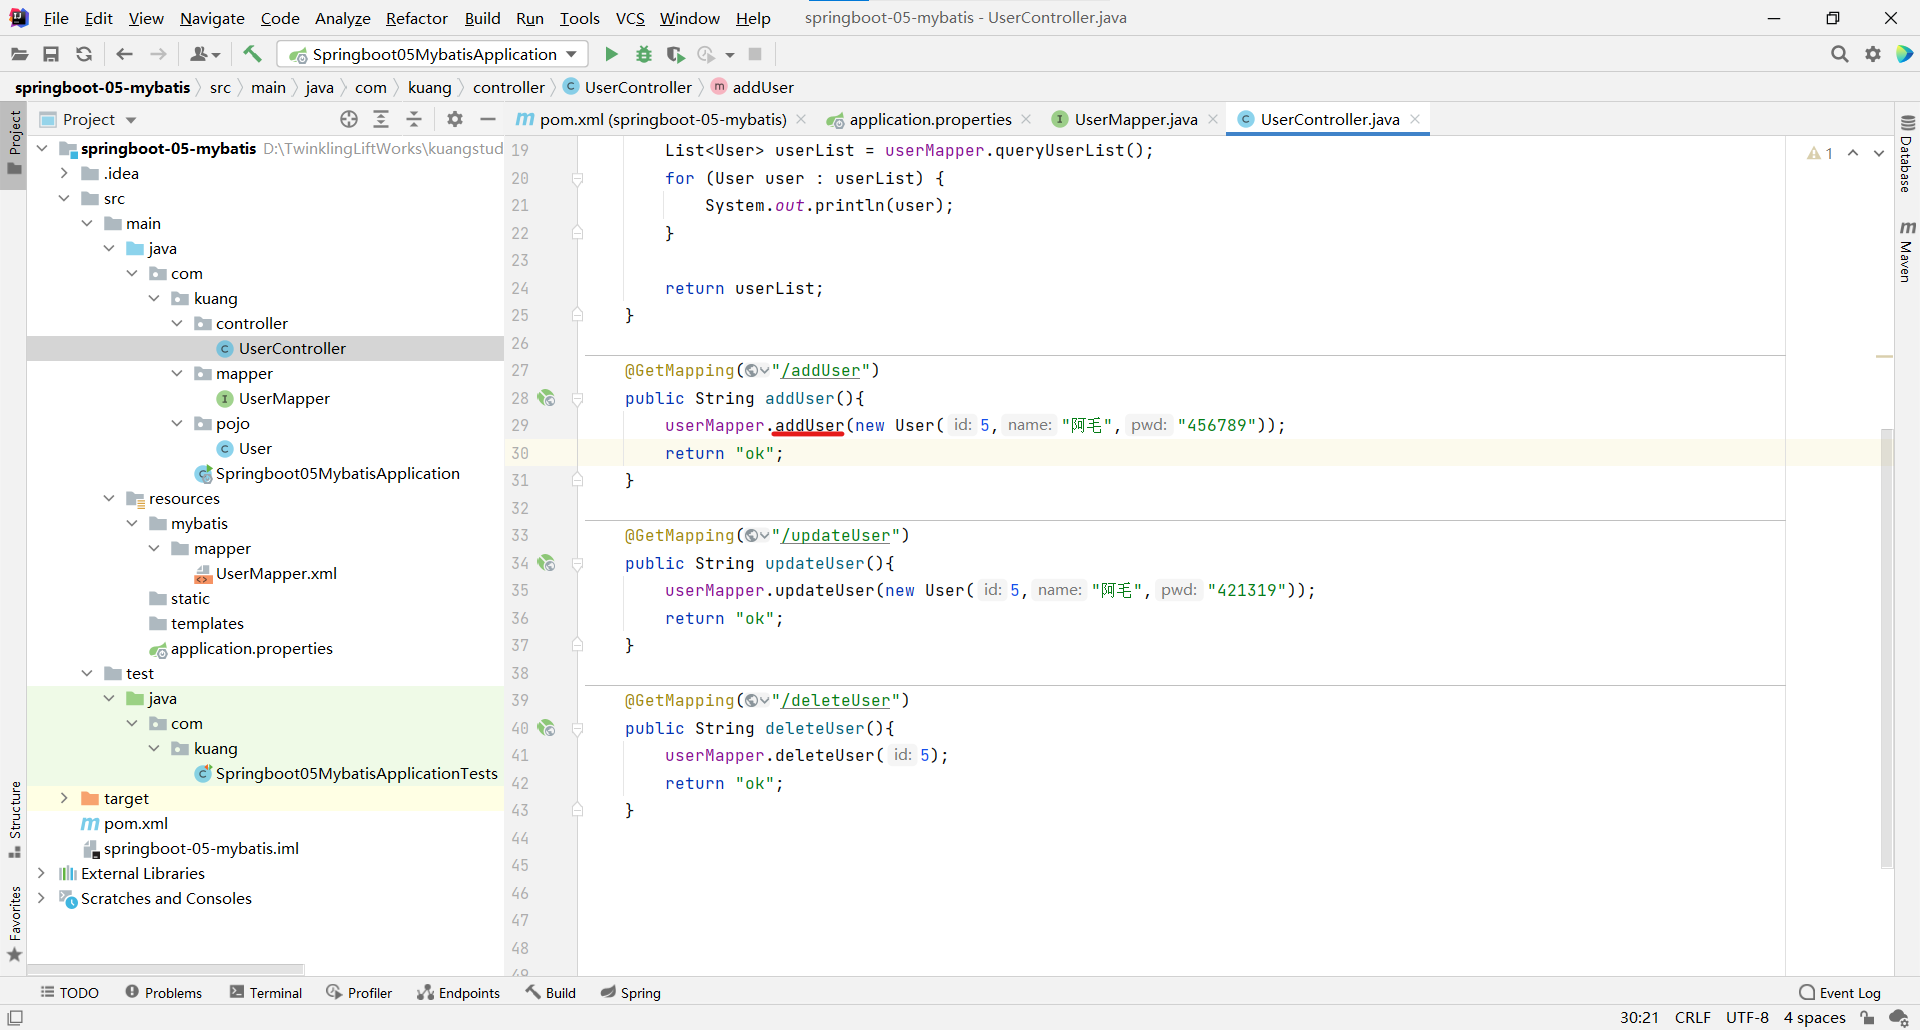Toggle the Structure tool window
Screen dimensions: 1920x1030
(x=14, y=819)
